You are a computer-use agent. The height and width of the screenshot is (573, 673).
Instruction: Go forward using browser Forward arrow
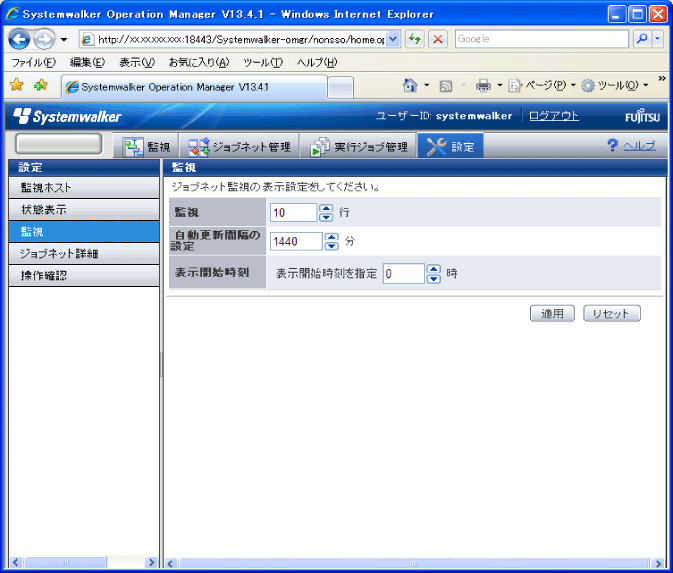(x=44, y=39)
